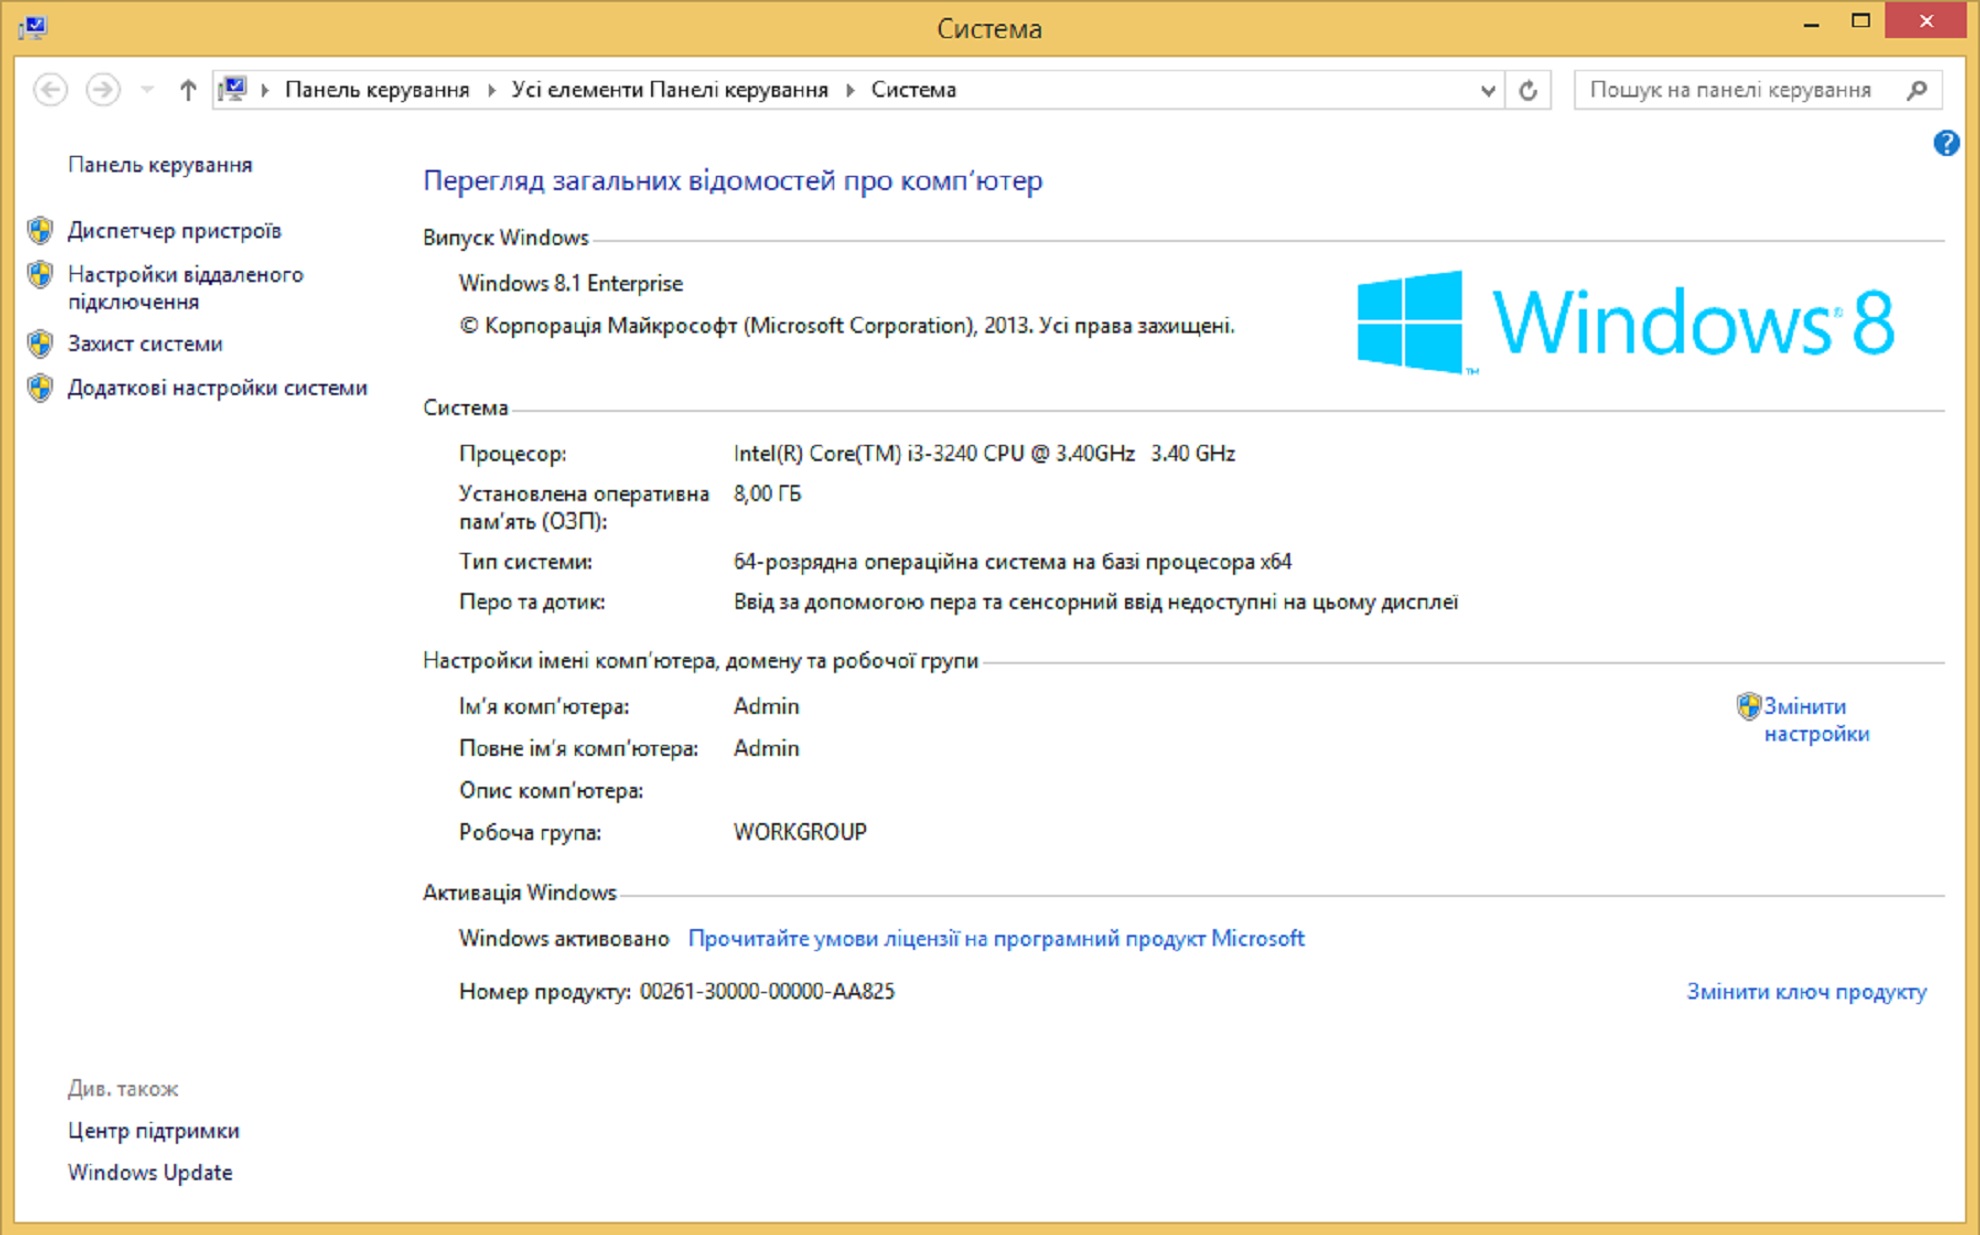Click the Forward navigation arrow
1980x1235 pixels.
coord(102,90)
